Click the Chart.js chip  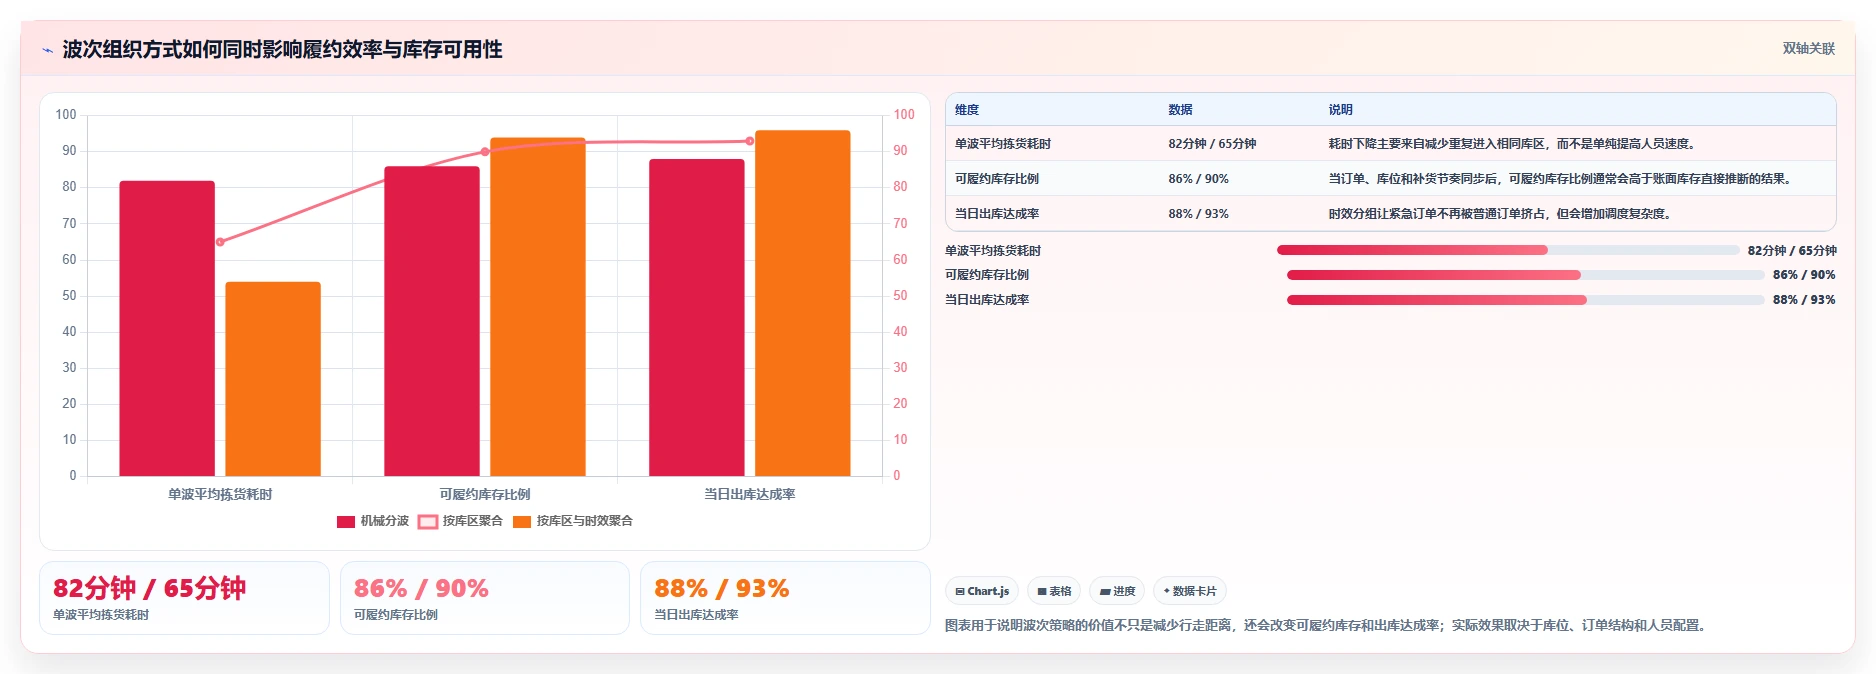click(982, 591)
